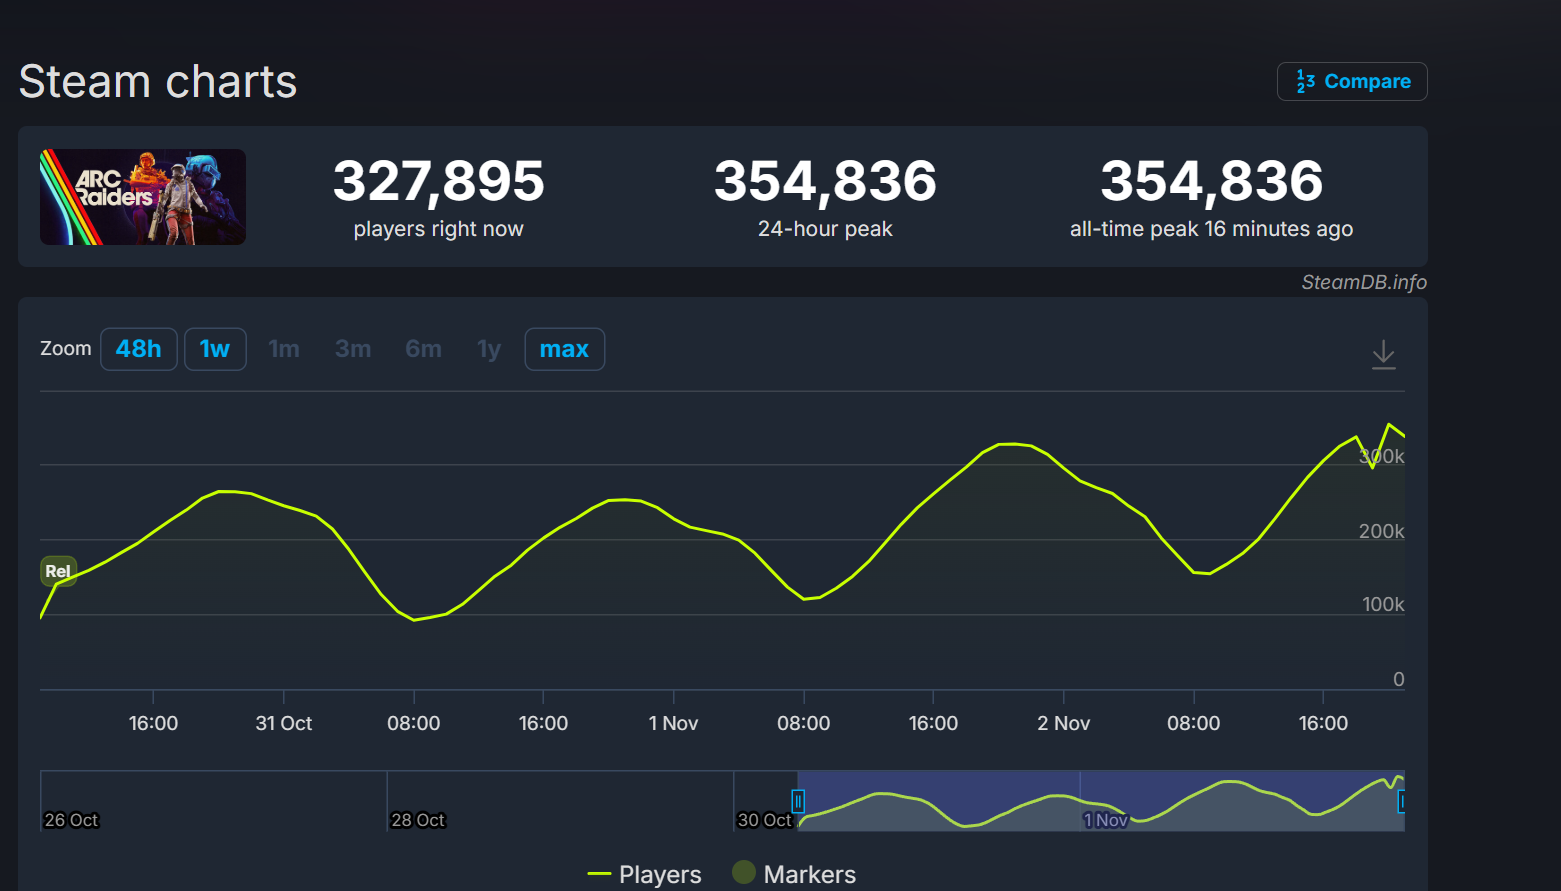The height and width of the screenshot is (891, 1561).
Task: Set chart zoom to max
Action: pyautogui.click(x=565, y=349)
